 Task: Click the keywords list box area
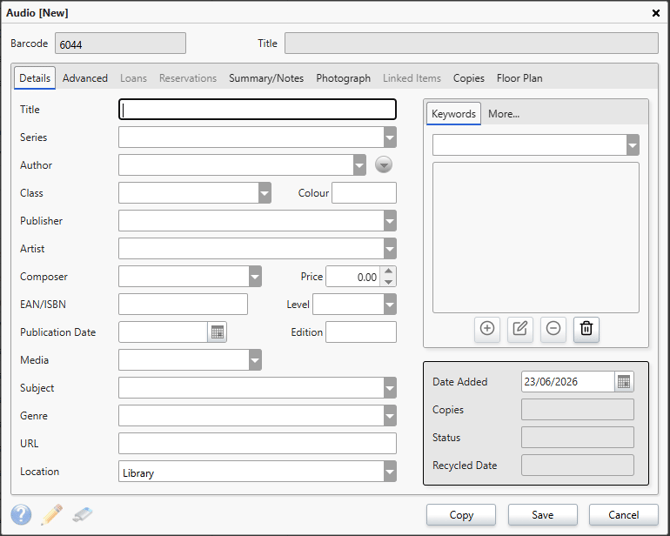(x=536, y=238)
